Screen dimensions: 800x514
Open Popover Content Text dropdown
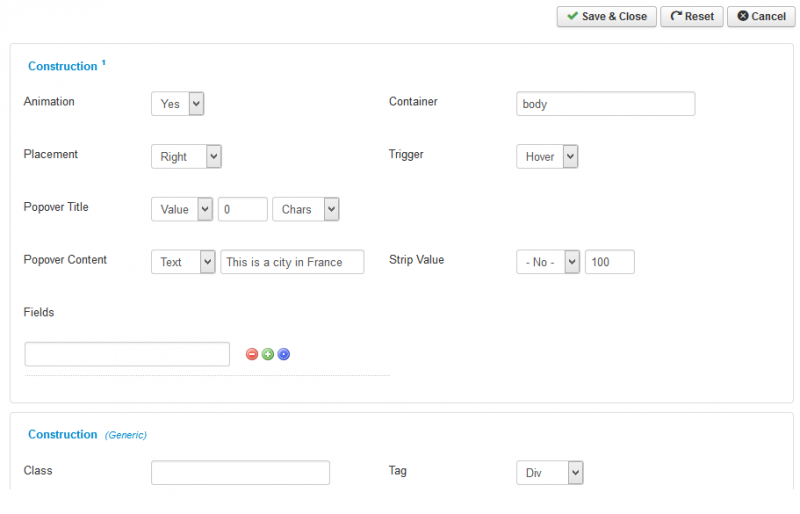(183, 262)
